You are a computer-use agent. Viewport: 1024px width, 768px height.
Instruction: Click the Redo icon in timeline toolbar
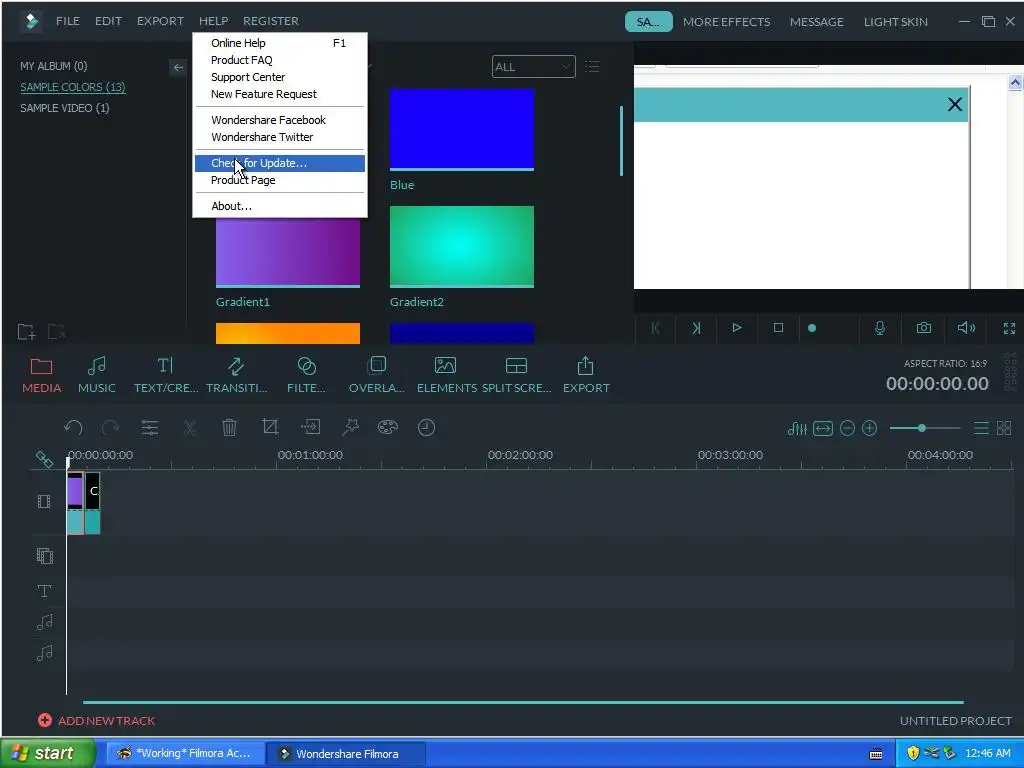[x=110, y=428]
